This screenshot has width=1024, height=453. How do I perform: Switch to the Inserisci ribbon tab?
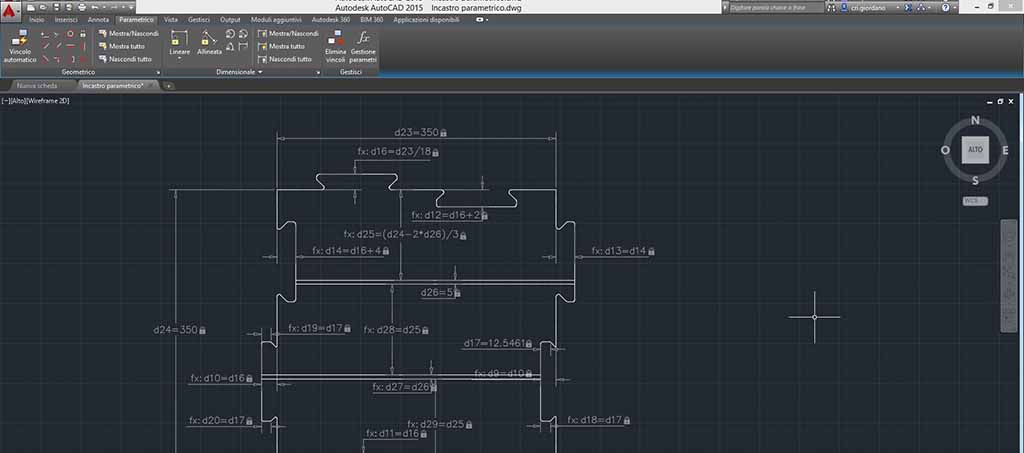[x=66, y=20]
